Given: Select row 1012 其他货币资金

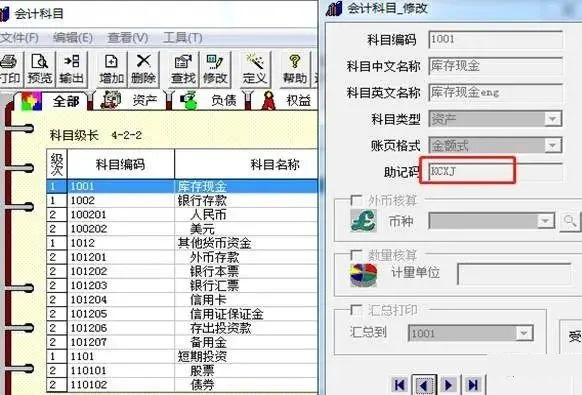Looking at the screenshot, I should tap(182, 243).
